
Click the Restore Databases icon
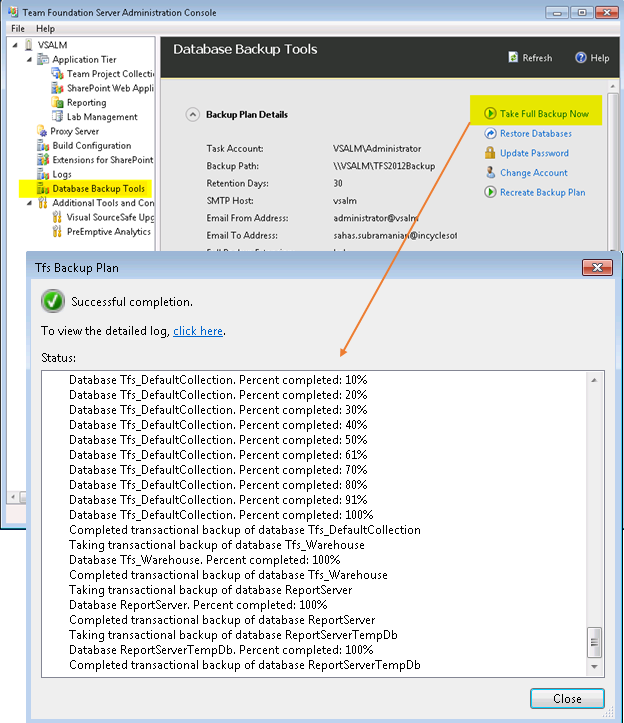(490, 134)
